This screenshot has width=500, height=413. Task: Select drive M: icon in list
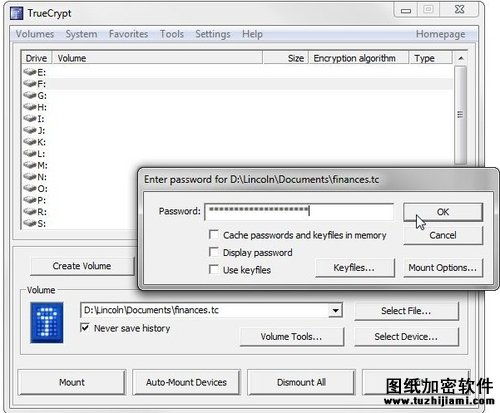(30, 165)
